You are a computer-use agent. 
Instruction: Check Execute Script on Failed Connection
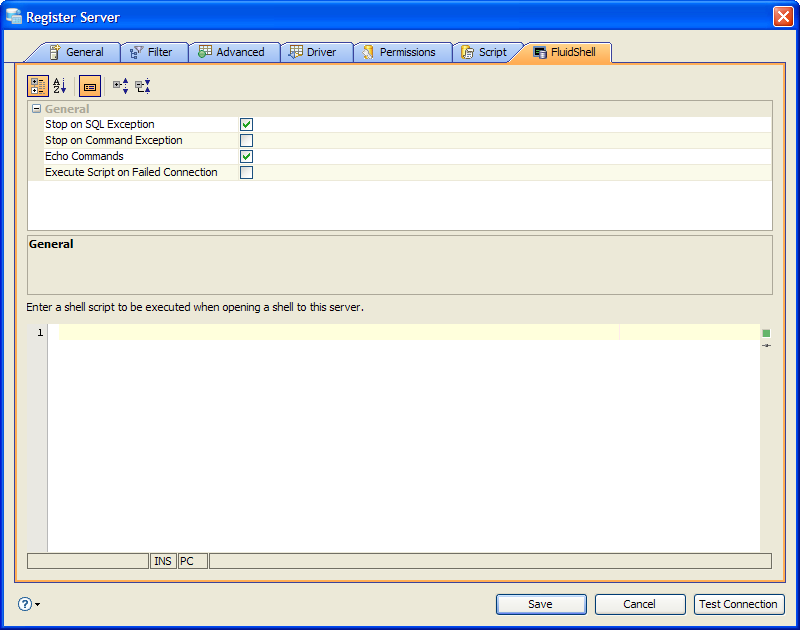[246, 172]
